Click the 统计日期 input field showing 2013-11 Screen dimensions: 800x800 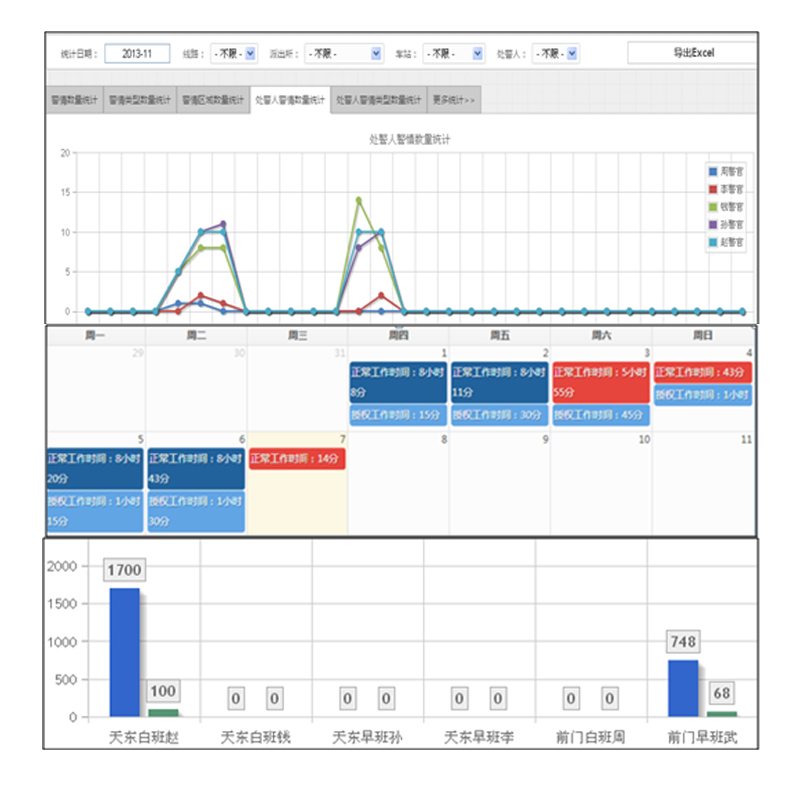pyautogui.click(x=136, y=53)
